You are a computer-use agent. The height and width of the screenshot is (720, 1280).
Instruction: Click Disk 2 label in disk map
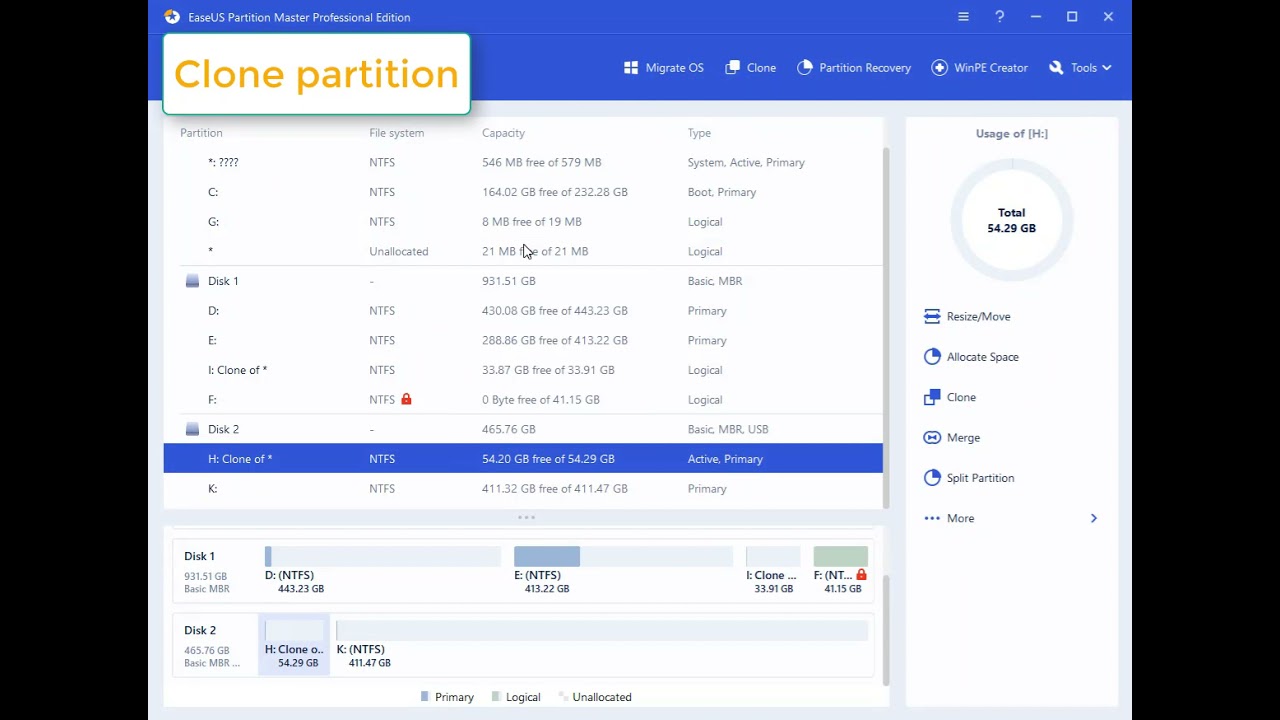click(x=200, y=630)
